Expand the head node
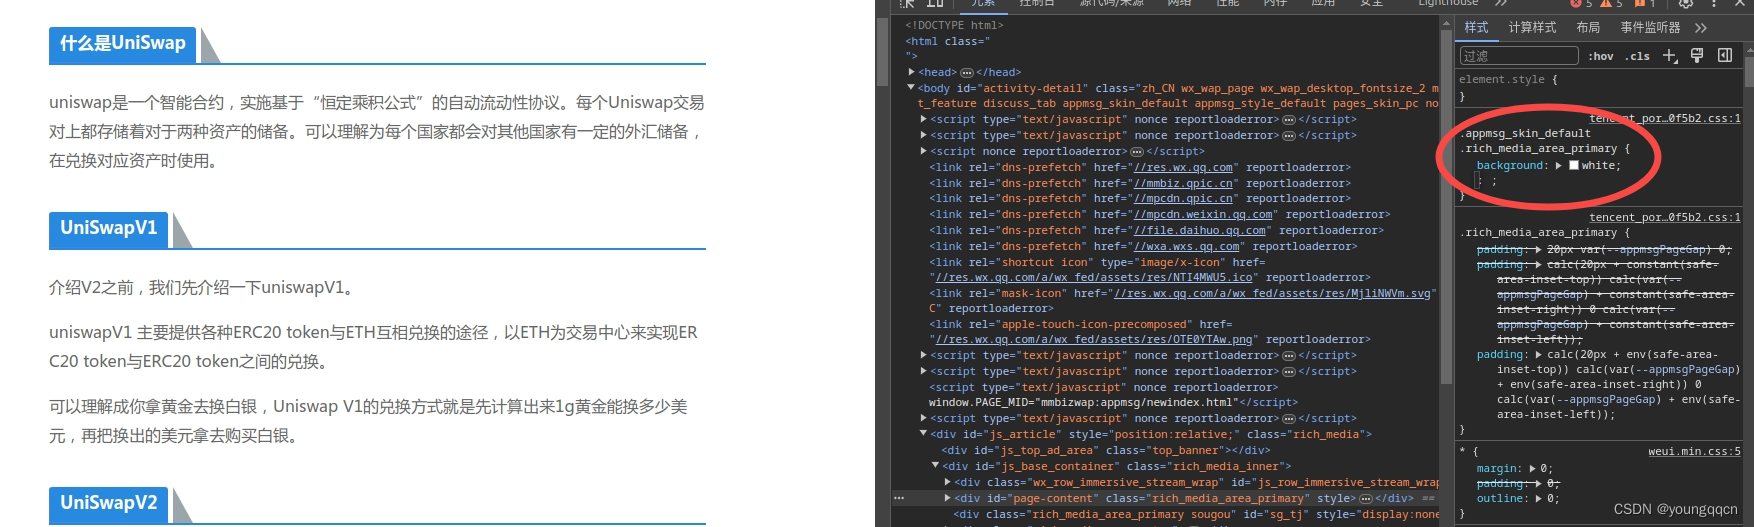Screen dimensions: 1754x527 coord(912,72)
